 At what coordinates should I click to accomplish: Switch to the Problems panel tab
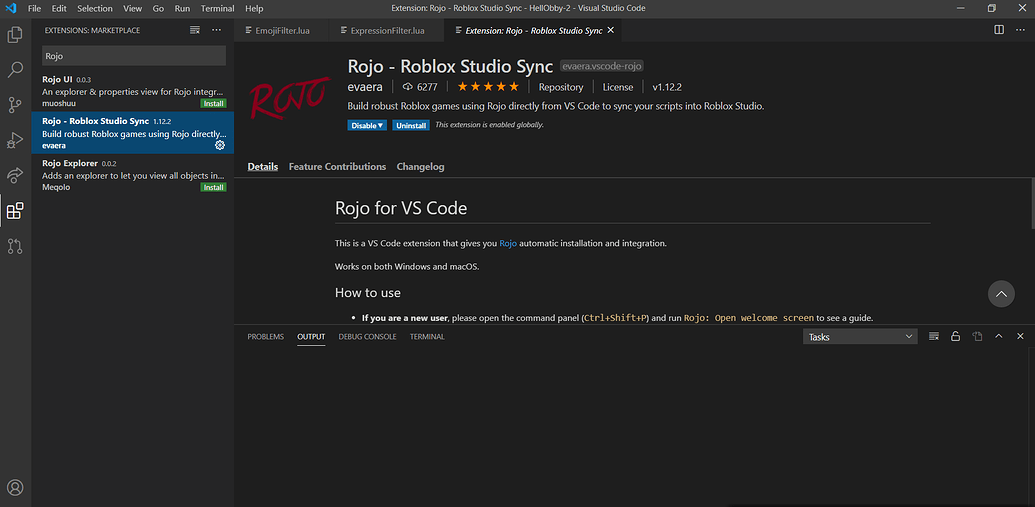(x=265, y=337)
